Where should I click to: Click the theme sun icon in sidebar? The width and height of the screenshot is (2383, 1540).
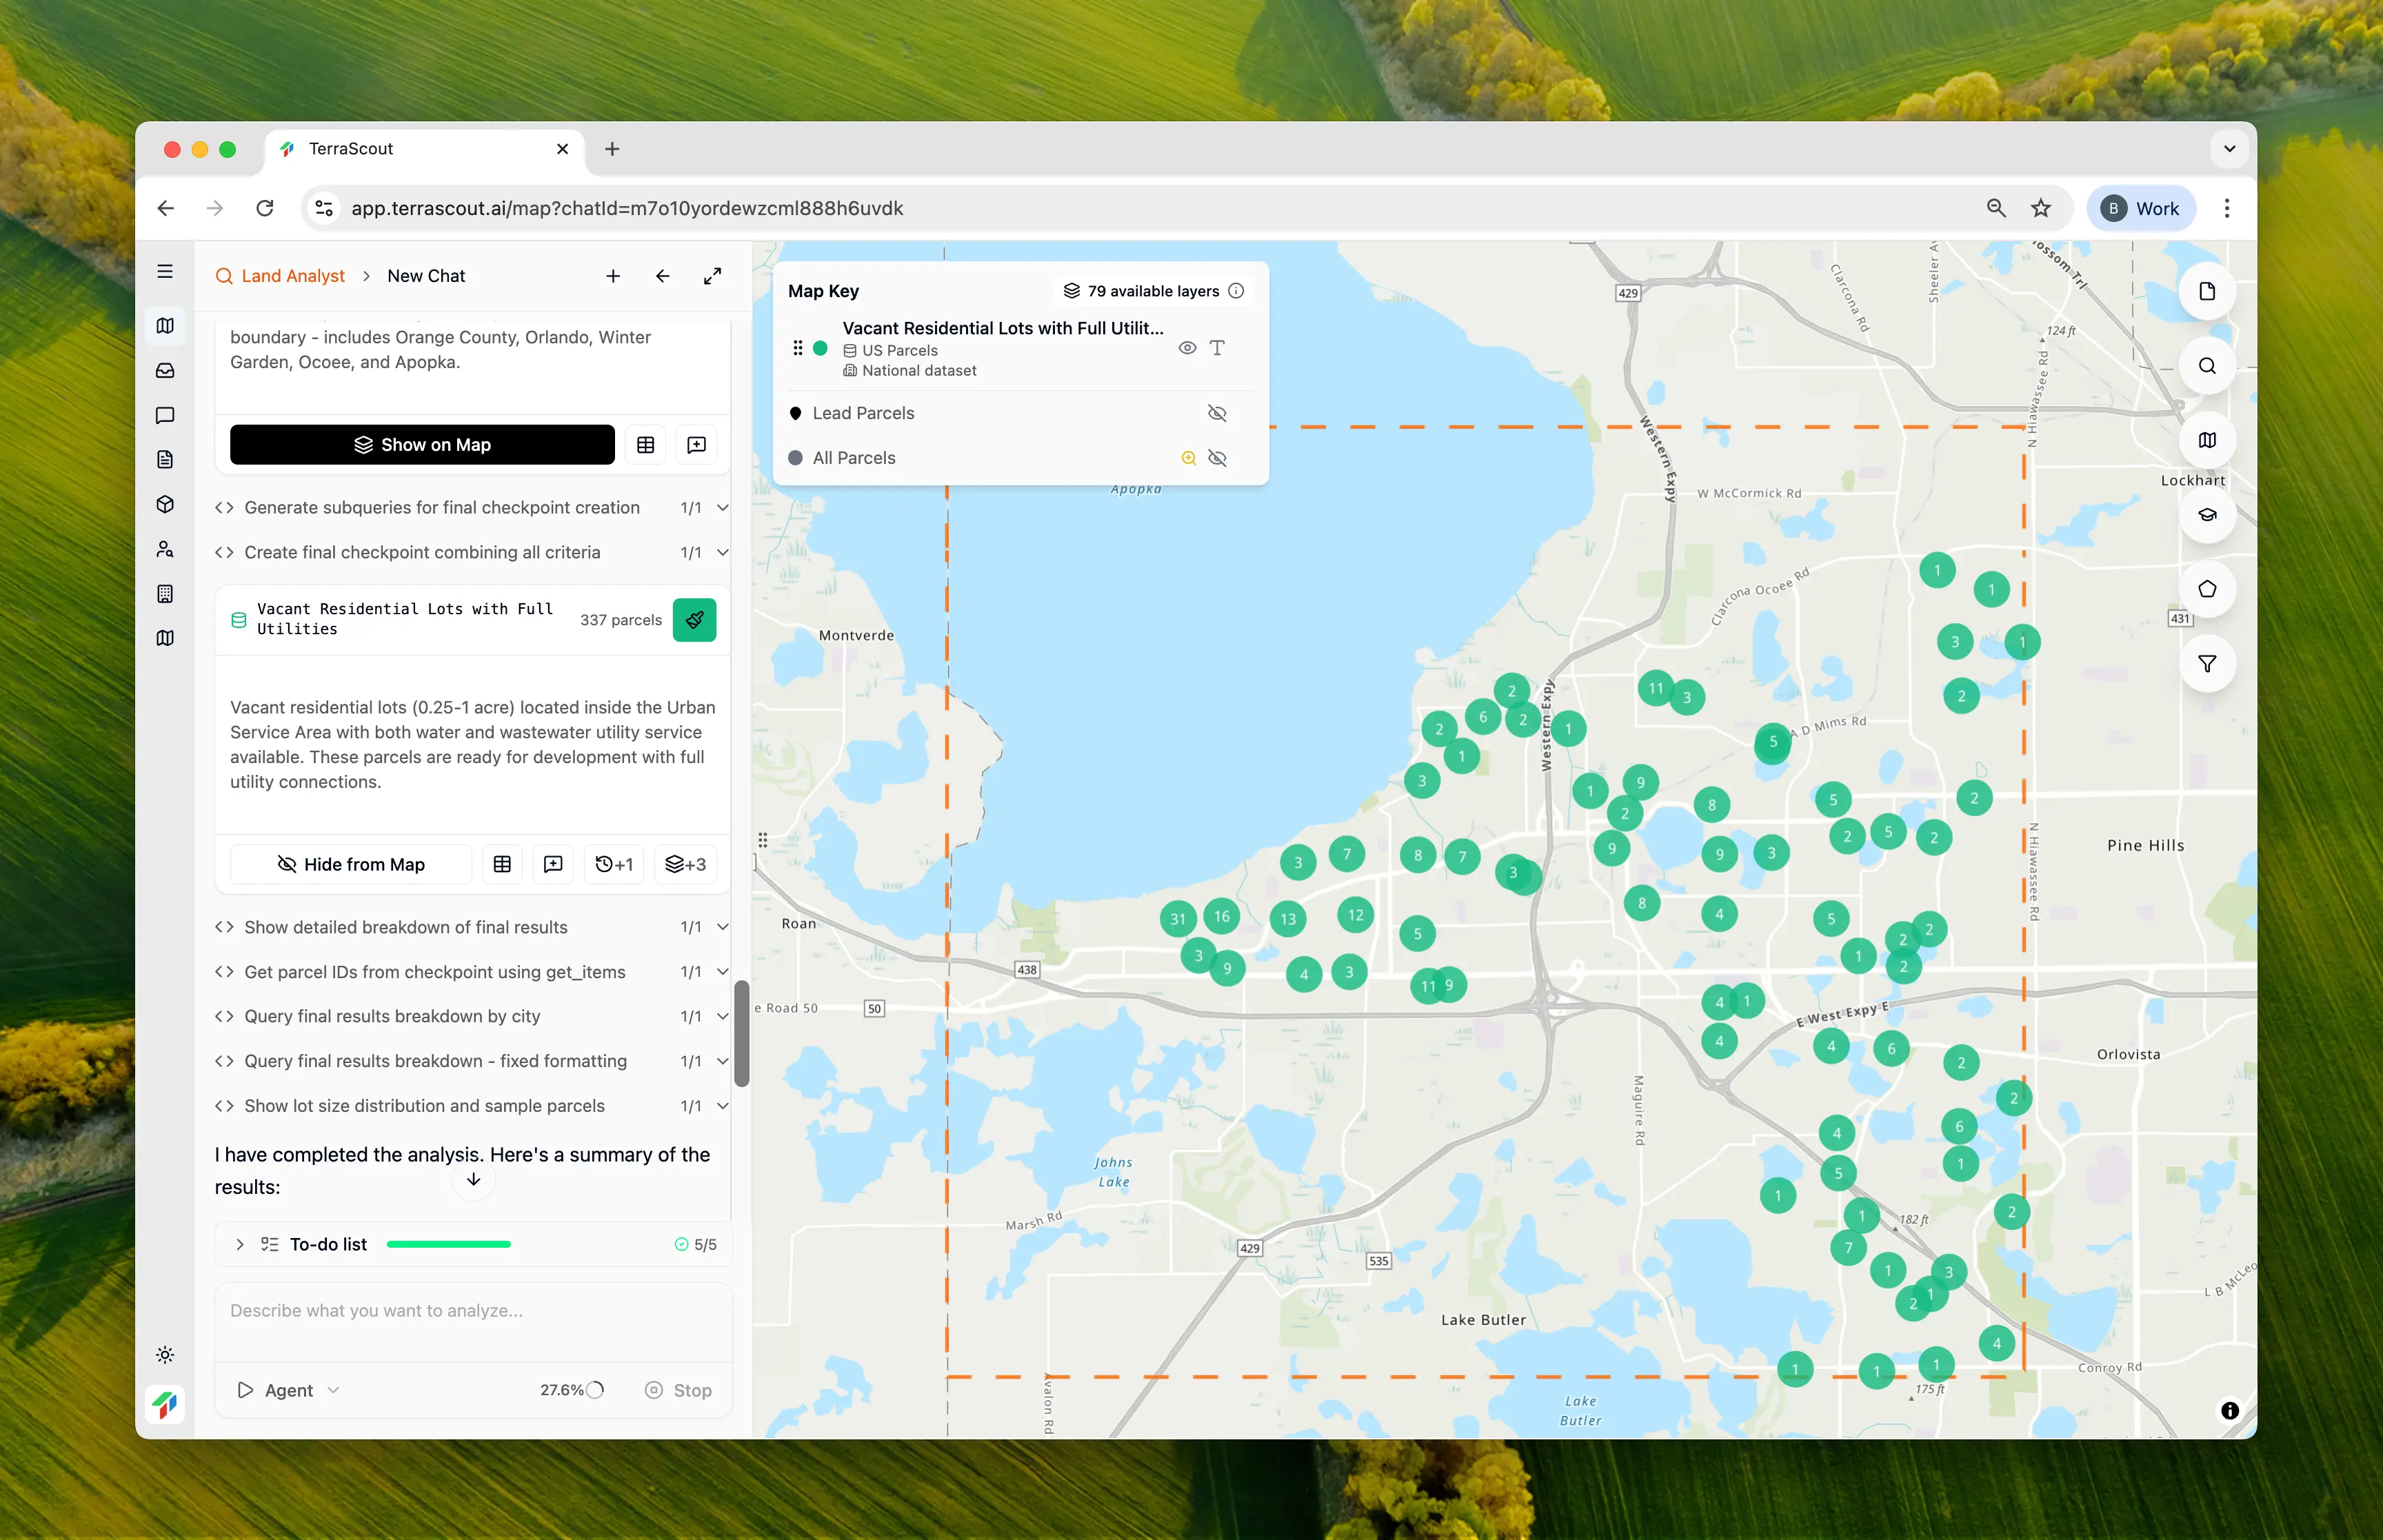(x=165, y=1355)
